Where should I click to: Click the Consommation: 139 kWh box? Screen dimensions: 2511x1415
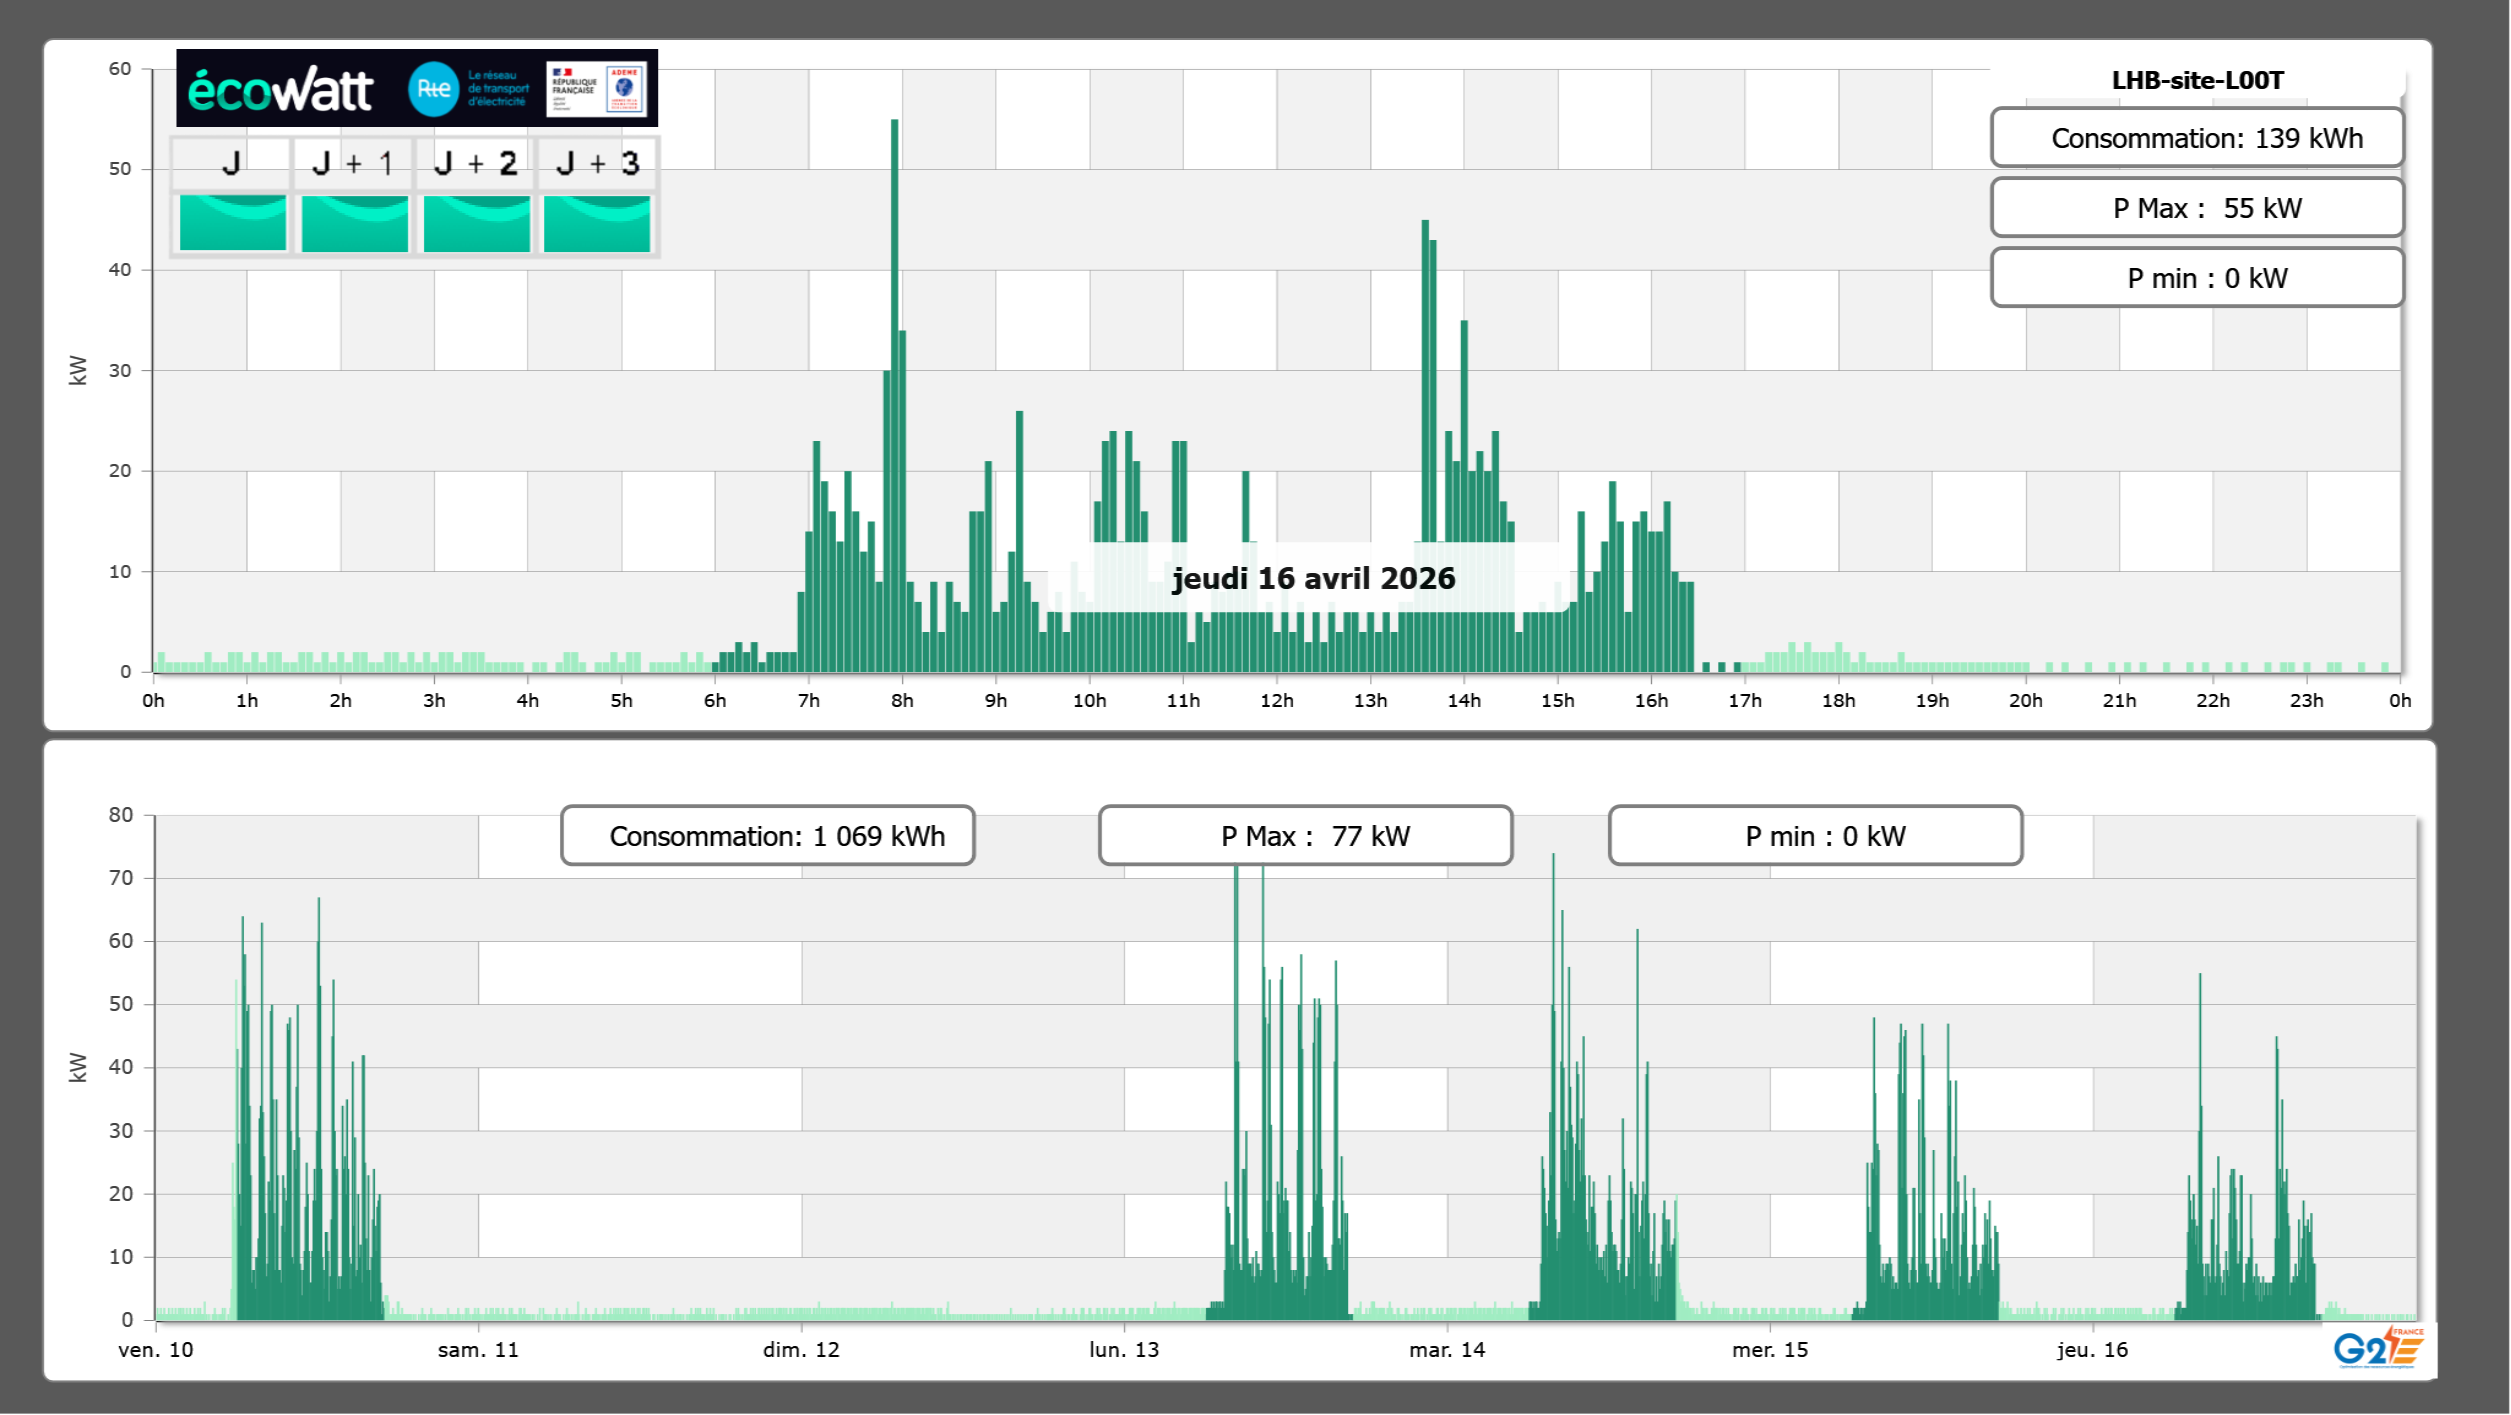(2196, 138)
